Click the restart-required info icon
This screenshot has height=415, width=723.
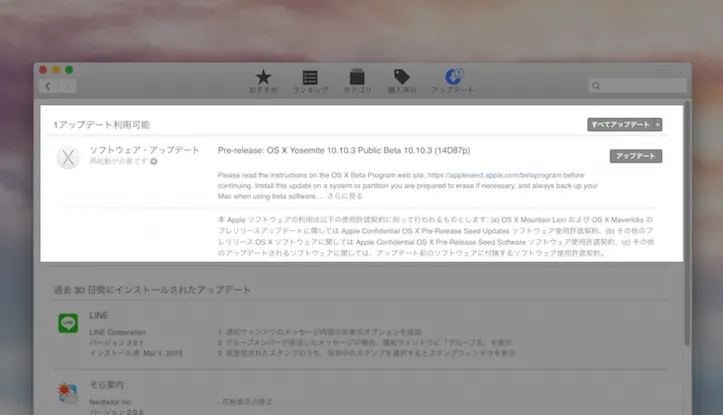click(x=154, y=161)
